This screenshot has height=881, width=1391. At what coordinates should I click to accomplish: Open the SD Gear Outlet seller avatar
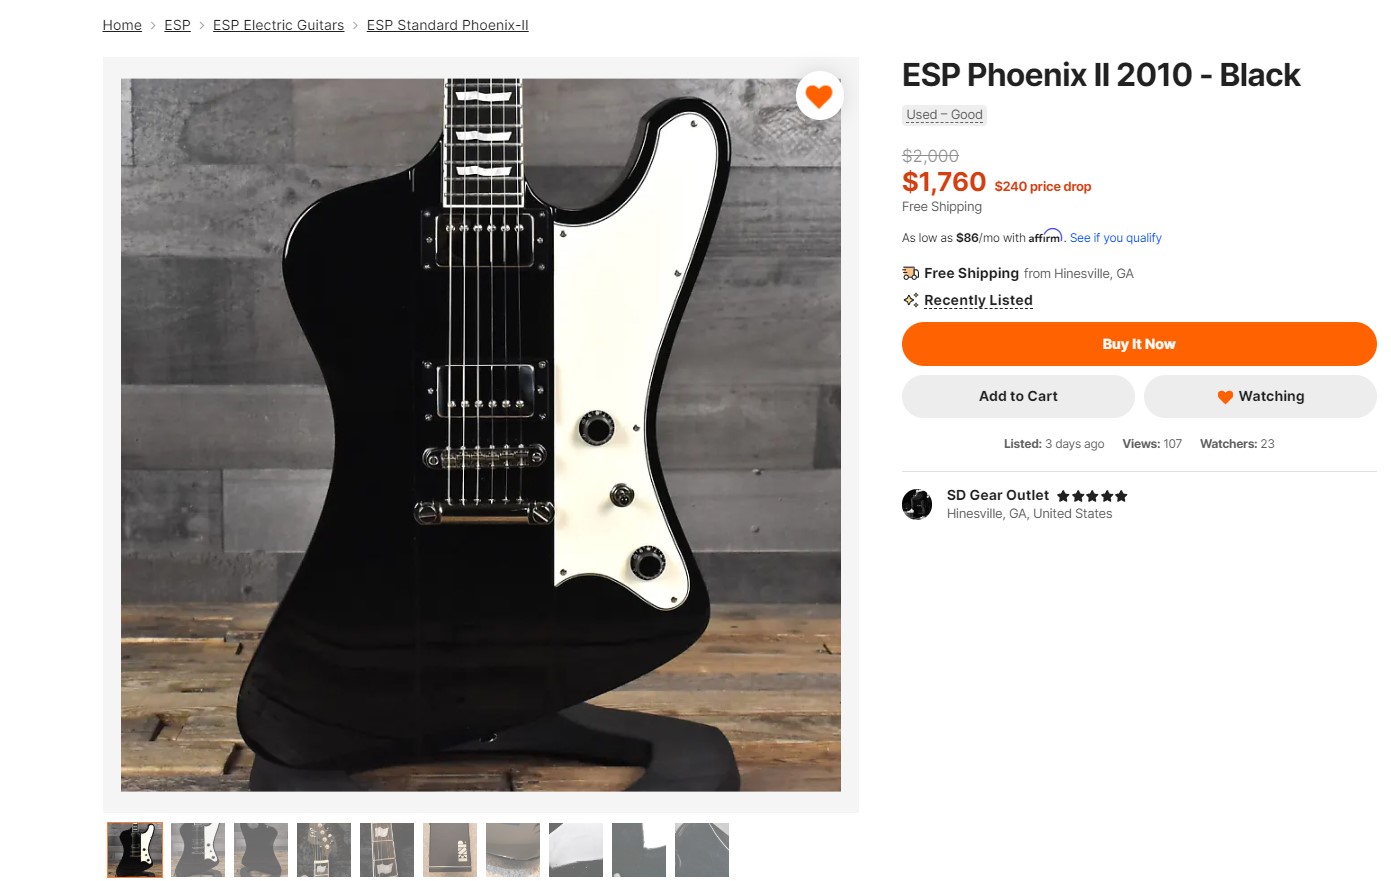tap(917, 504)
